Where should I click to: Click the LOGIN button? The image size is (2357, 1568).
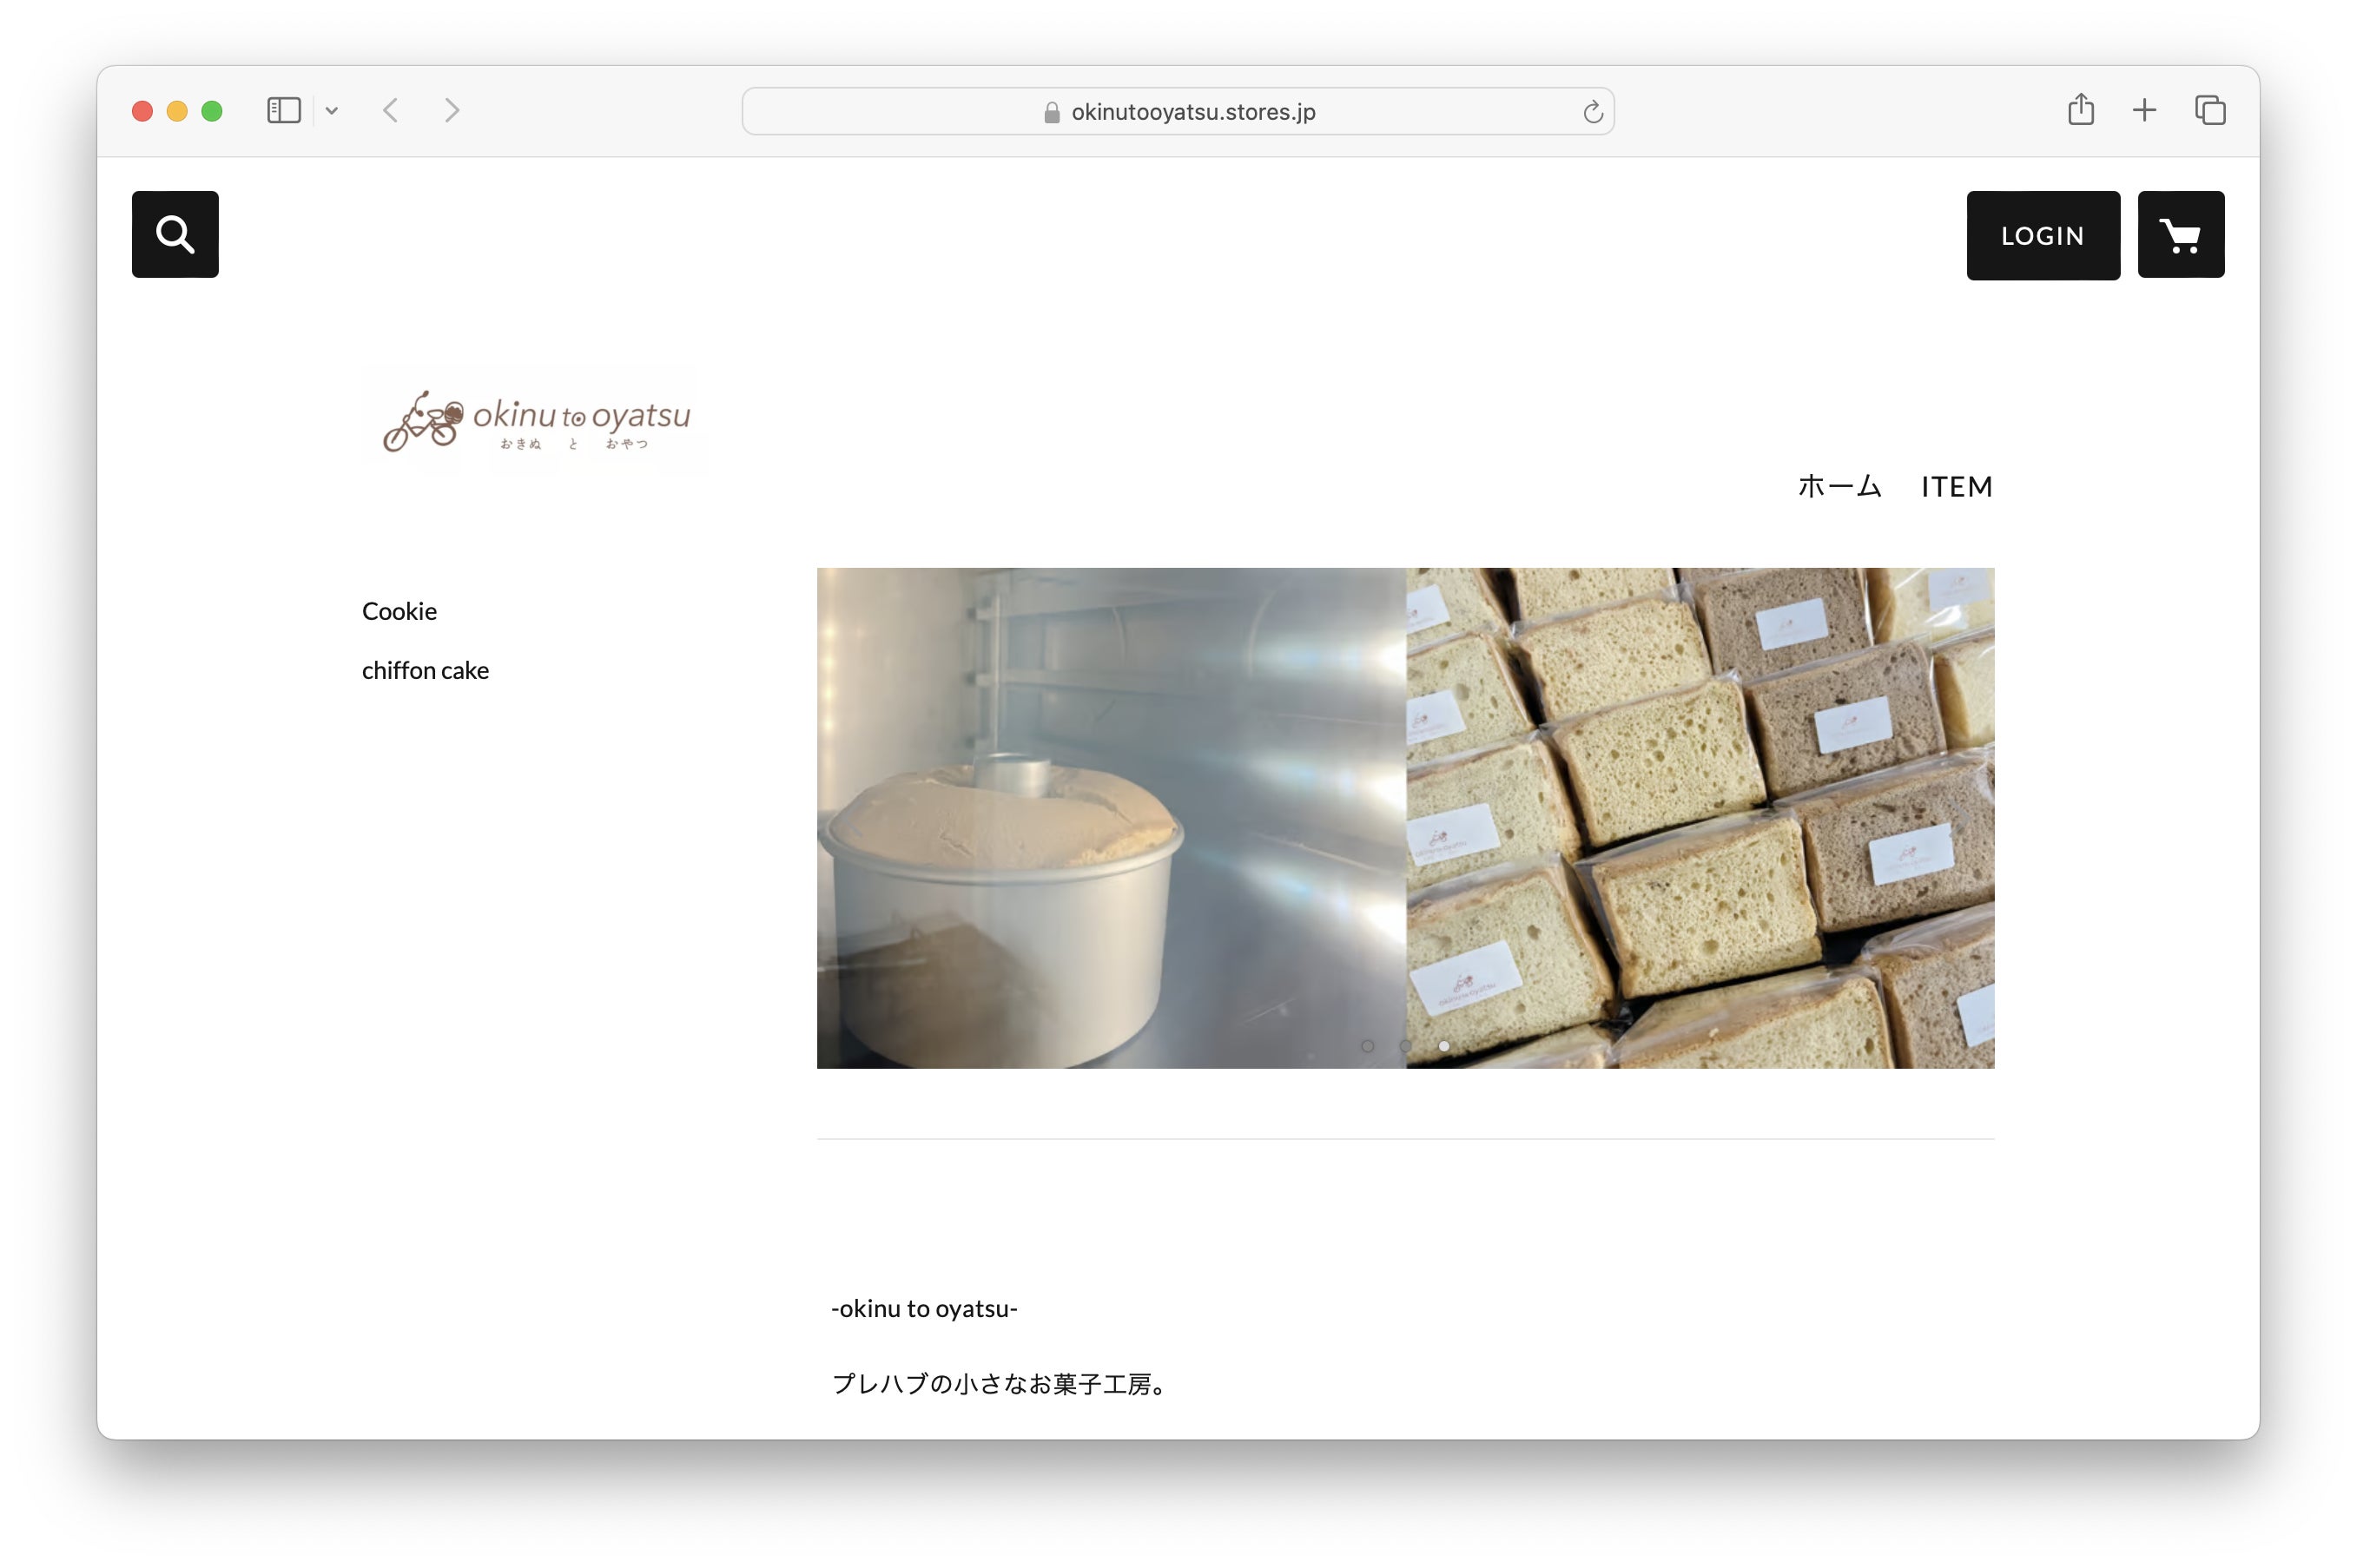pyautogui.click(x=2042, y=236)
